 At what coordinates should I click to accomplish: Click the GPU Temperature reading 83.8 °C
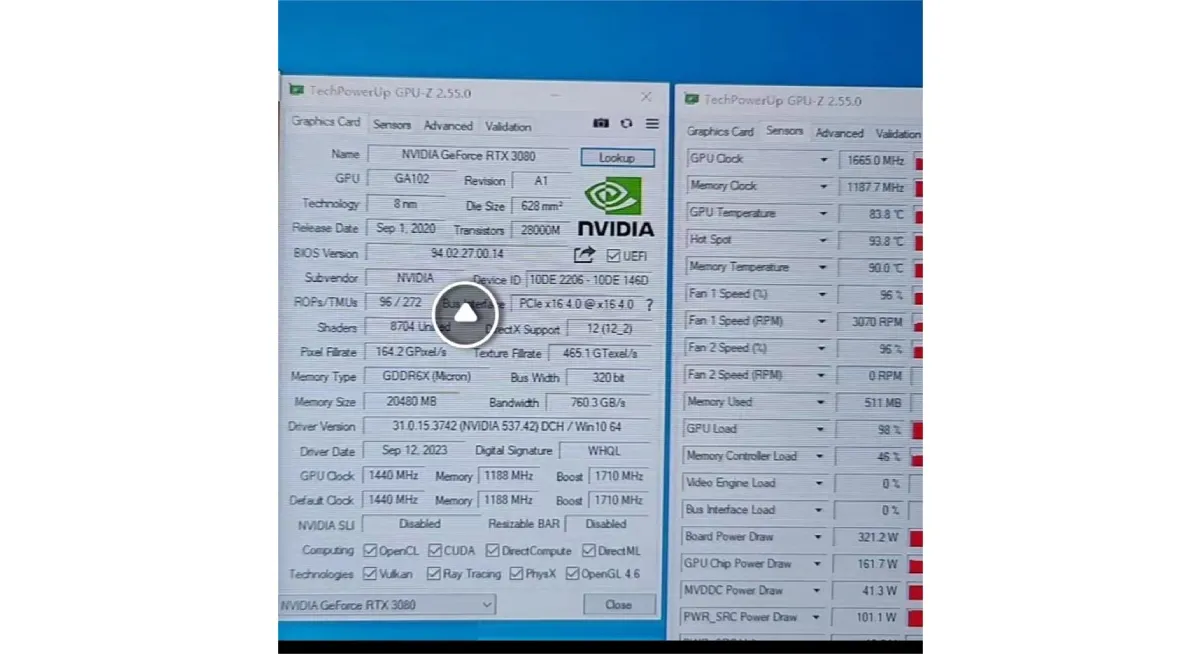click(873, 214)
